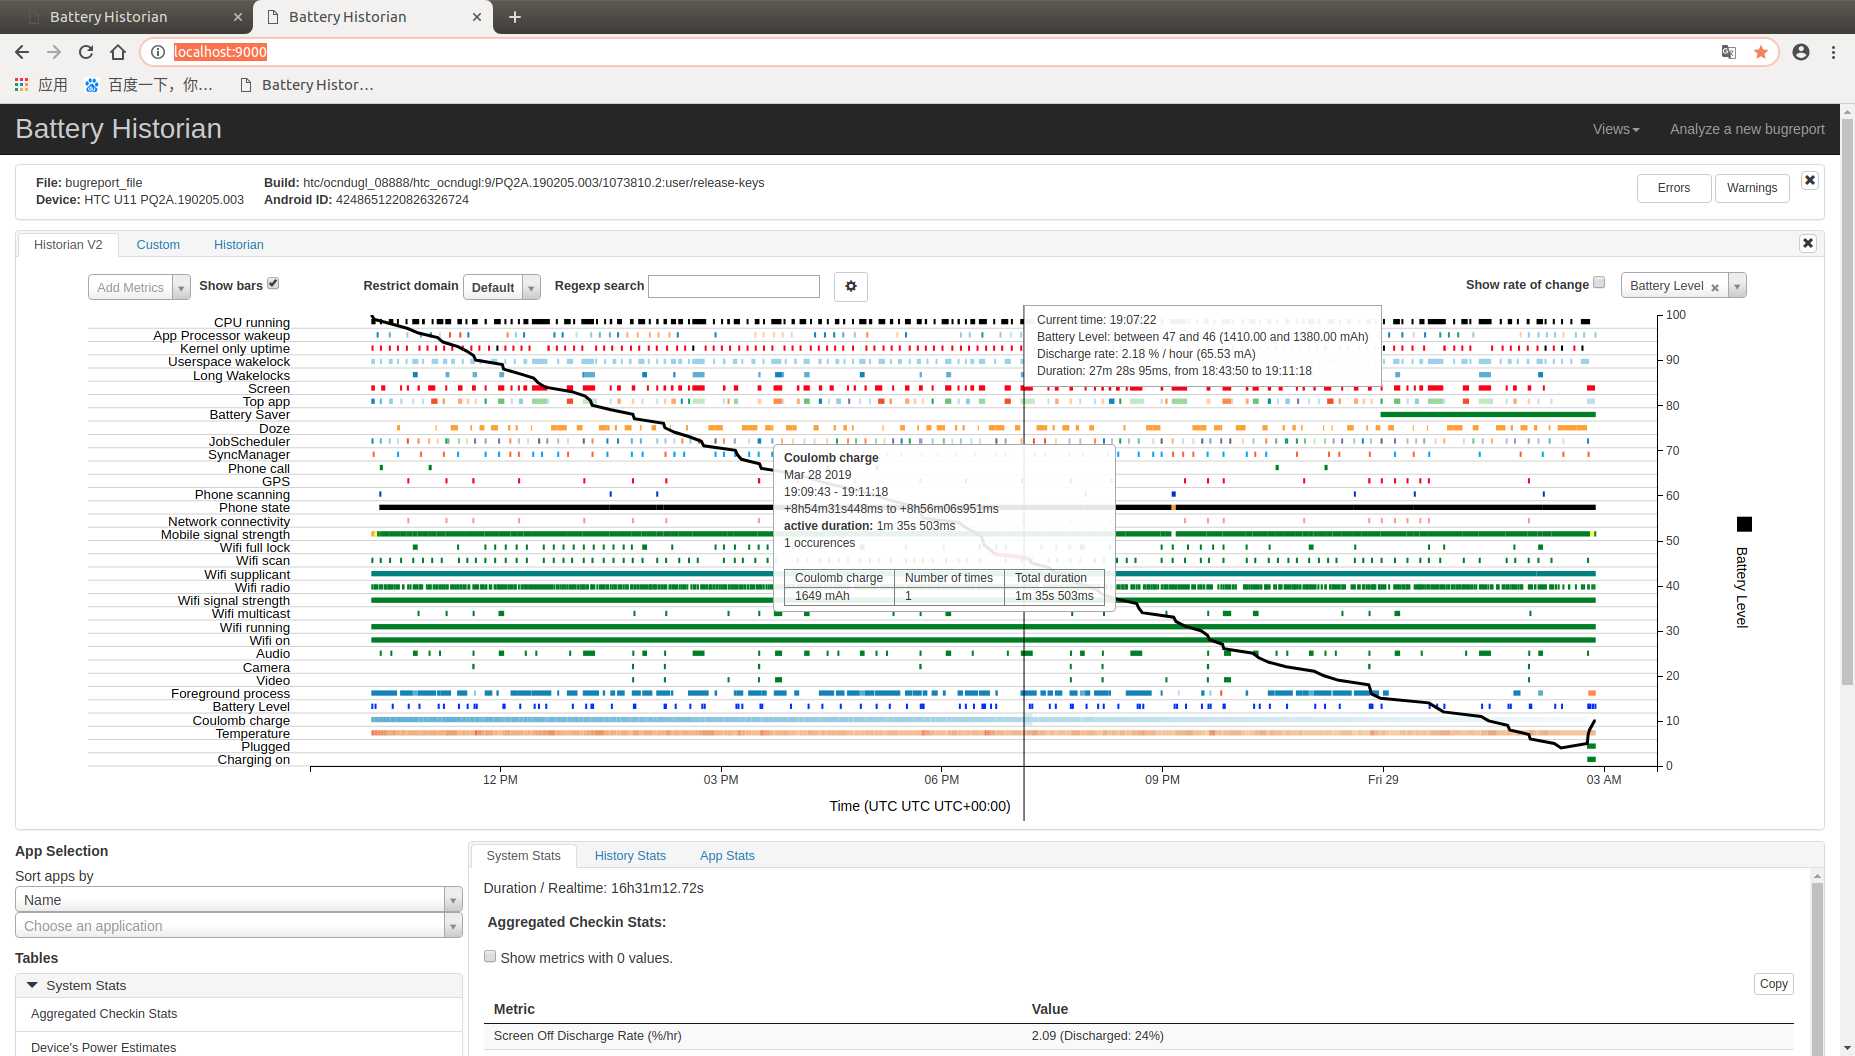Click the Coulomb charge metric label
1855x1056 pixels.
click(241, 720)
